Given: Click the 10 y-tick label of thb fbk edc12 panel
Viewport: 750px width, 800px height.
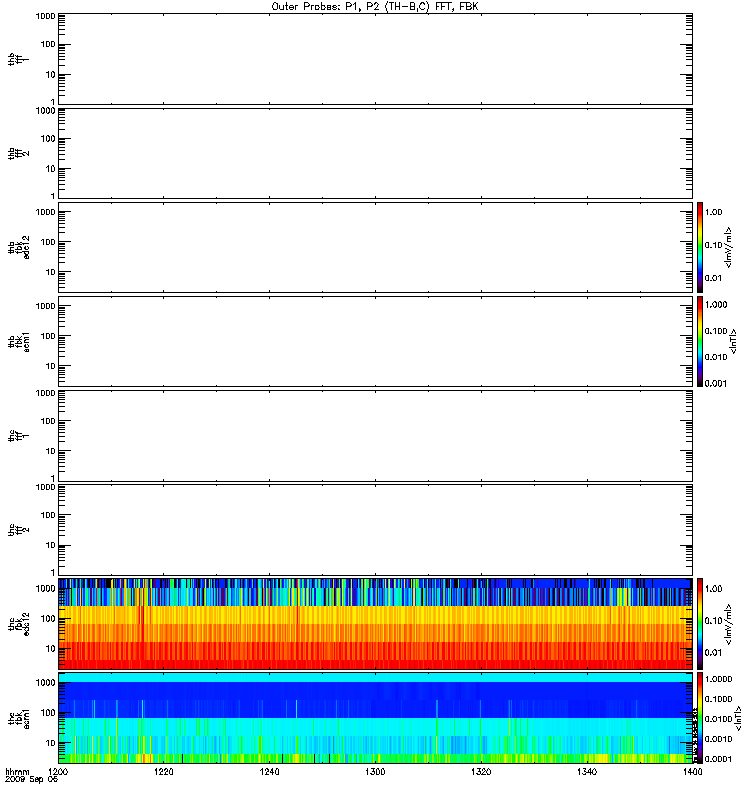Looking at the screenshot, I should click(51, 272).
